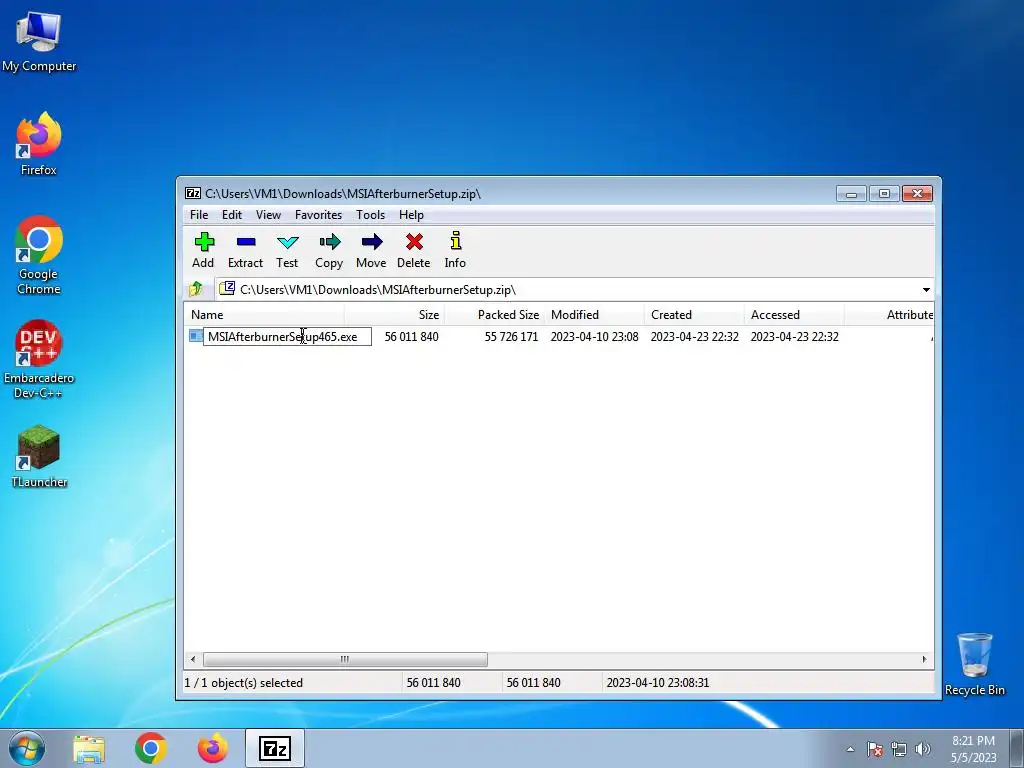
Task: Open the Tools menu
Action: click(x=370, y=215)
